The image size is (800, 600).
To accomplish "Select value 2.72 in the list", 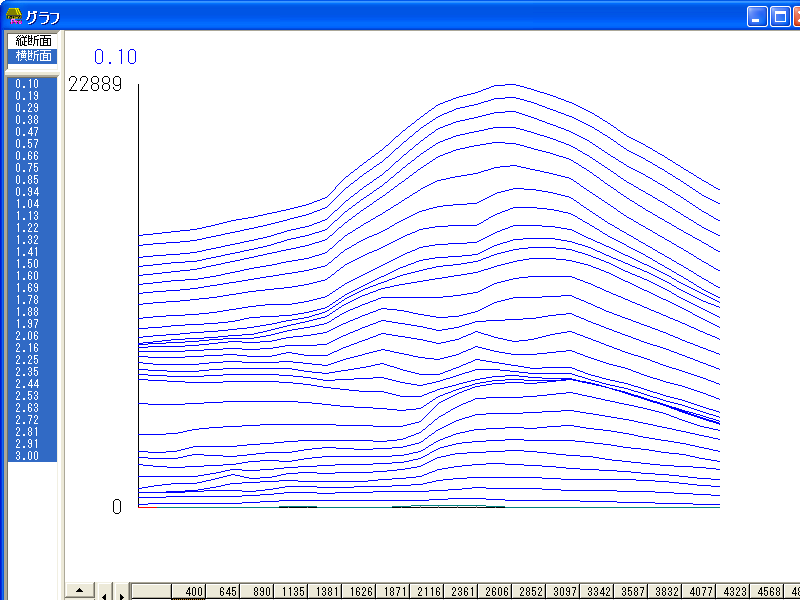I will click(33, 419).
